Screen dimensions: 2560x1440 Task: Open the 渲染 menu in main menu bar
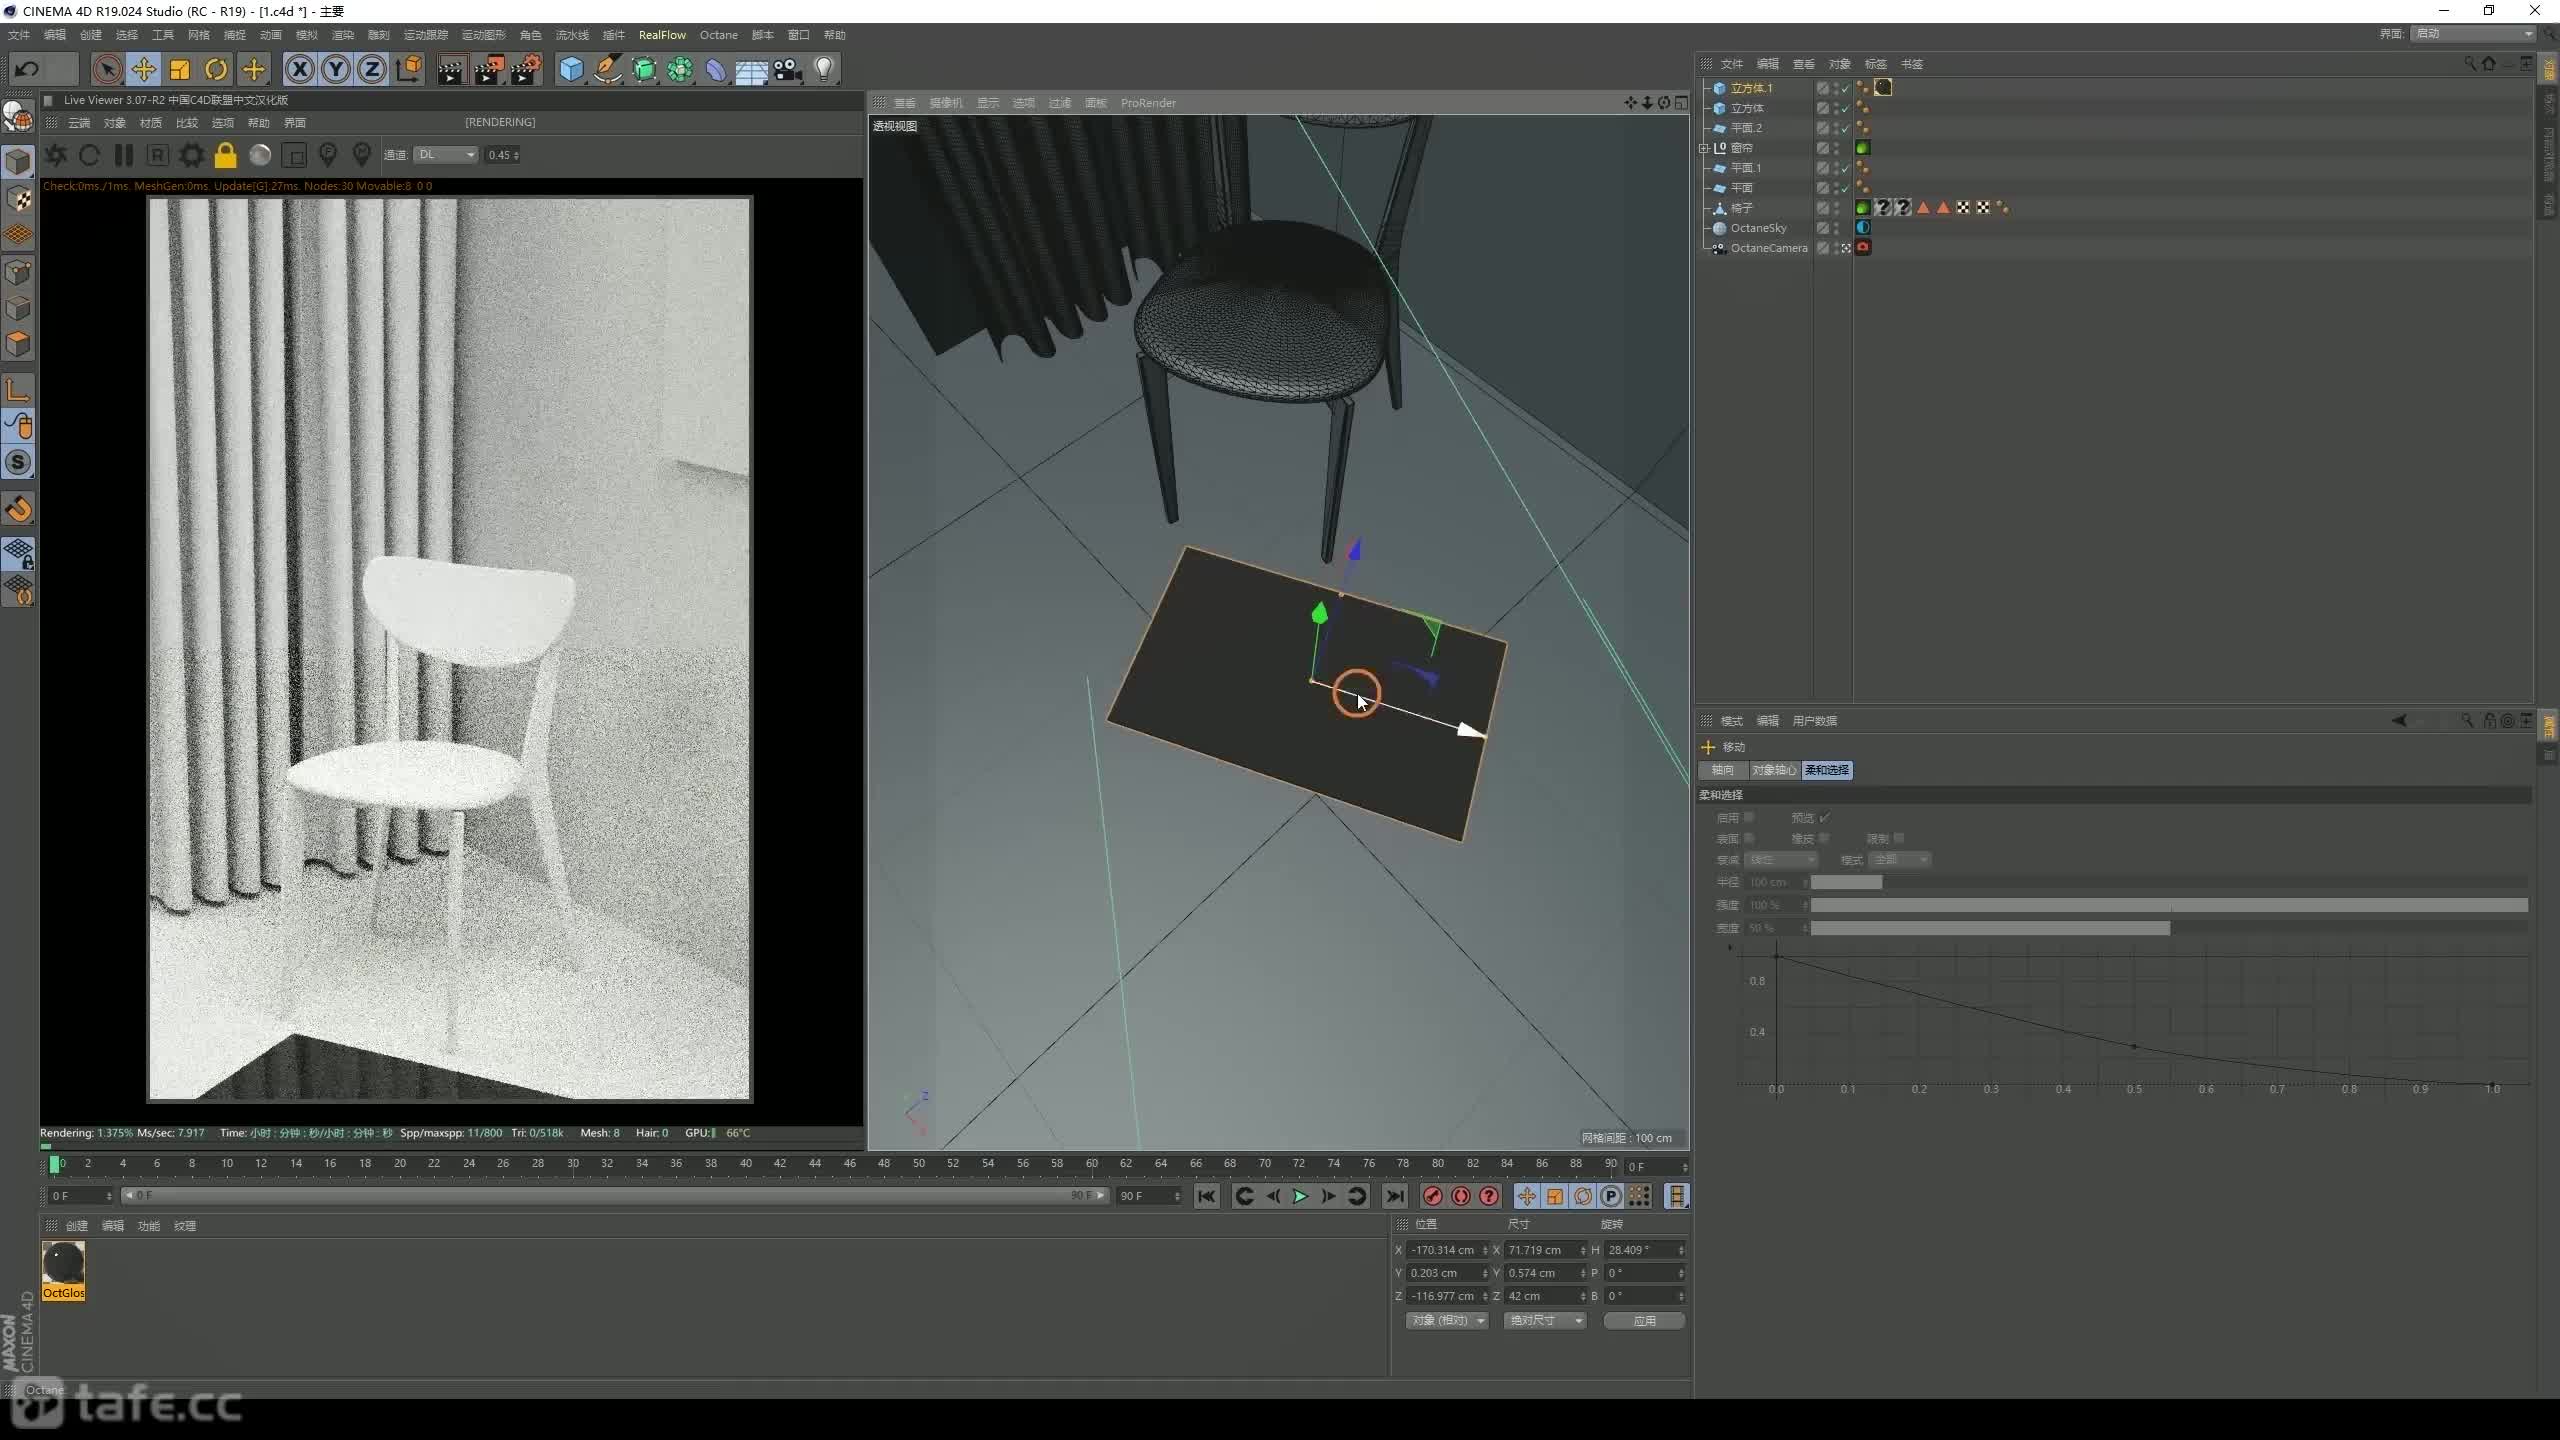(x=343, y=35)
